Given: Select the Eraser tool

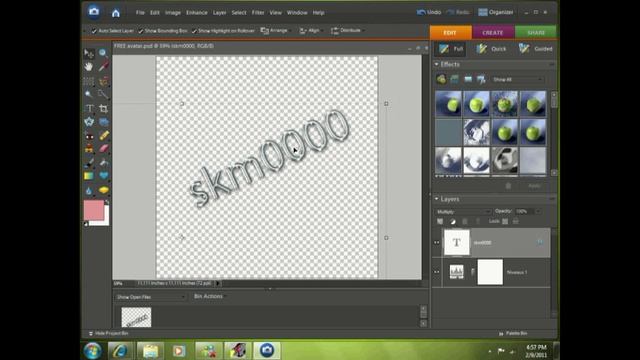Looking at the screenshot, I should coord(103,149).
